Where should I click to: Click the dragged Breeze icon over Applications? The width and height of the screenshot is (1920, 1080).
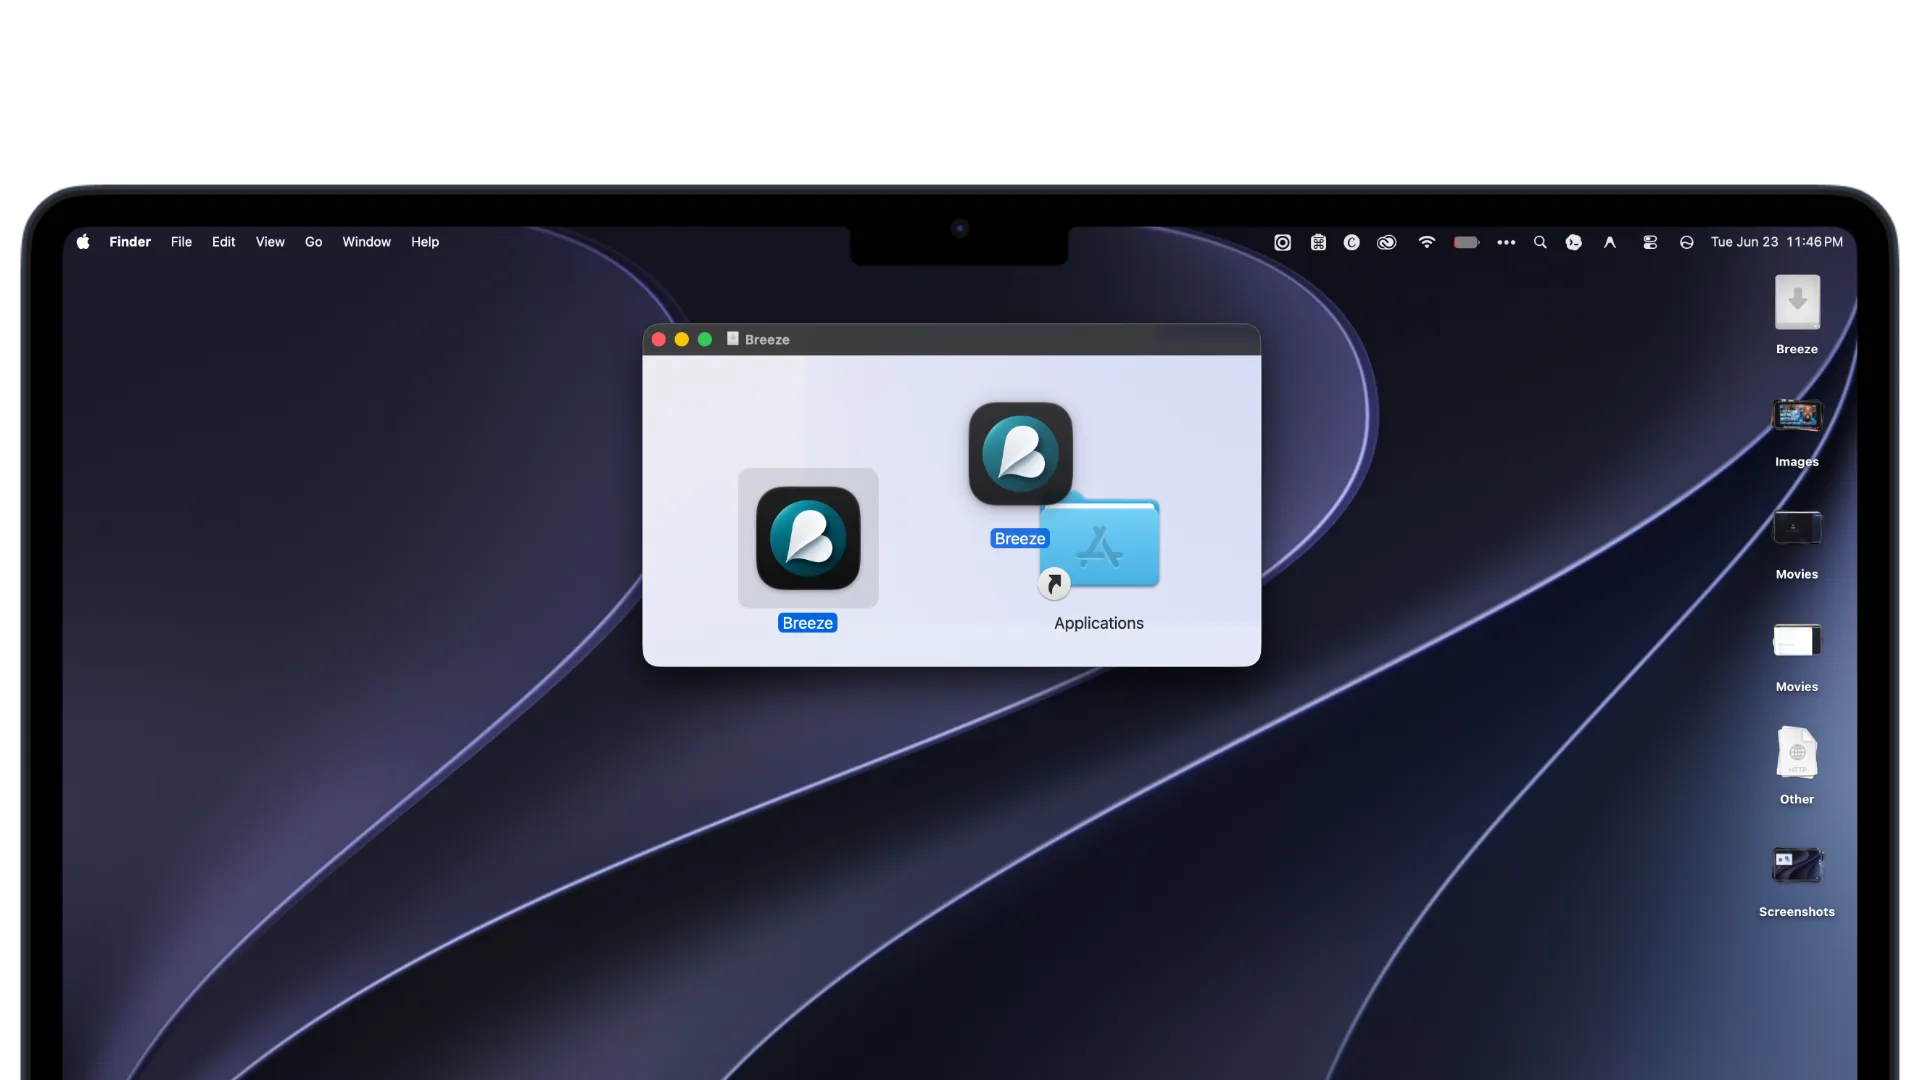[x=1020, y=453]
